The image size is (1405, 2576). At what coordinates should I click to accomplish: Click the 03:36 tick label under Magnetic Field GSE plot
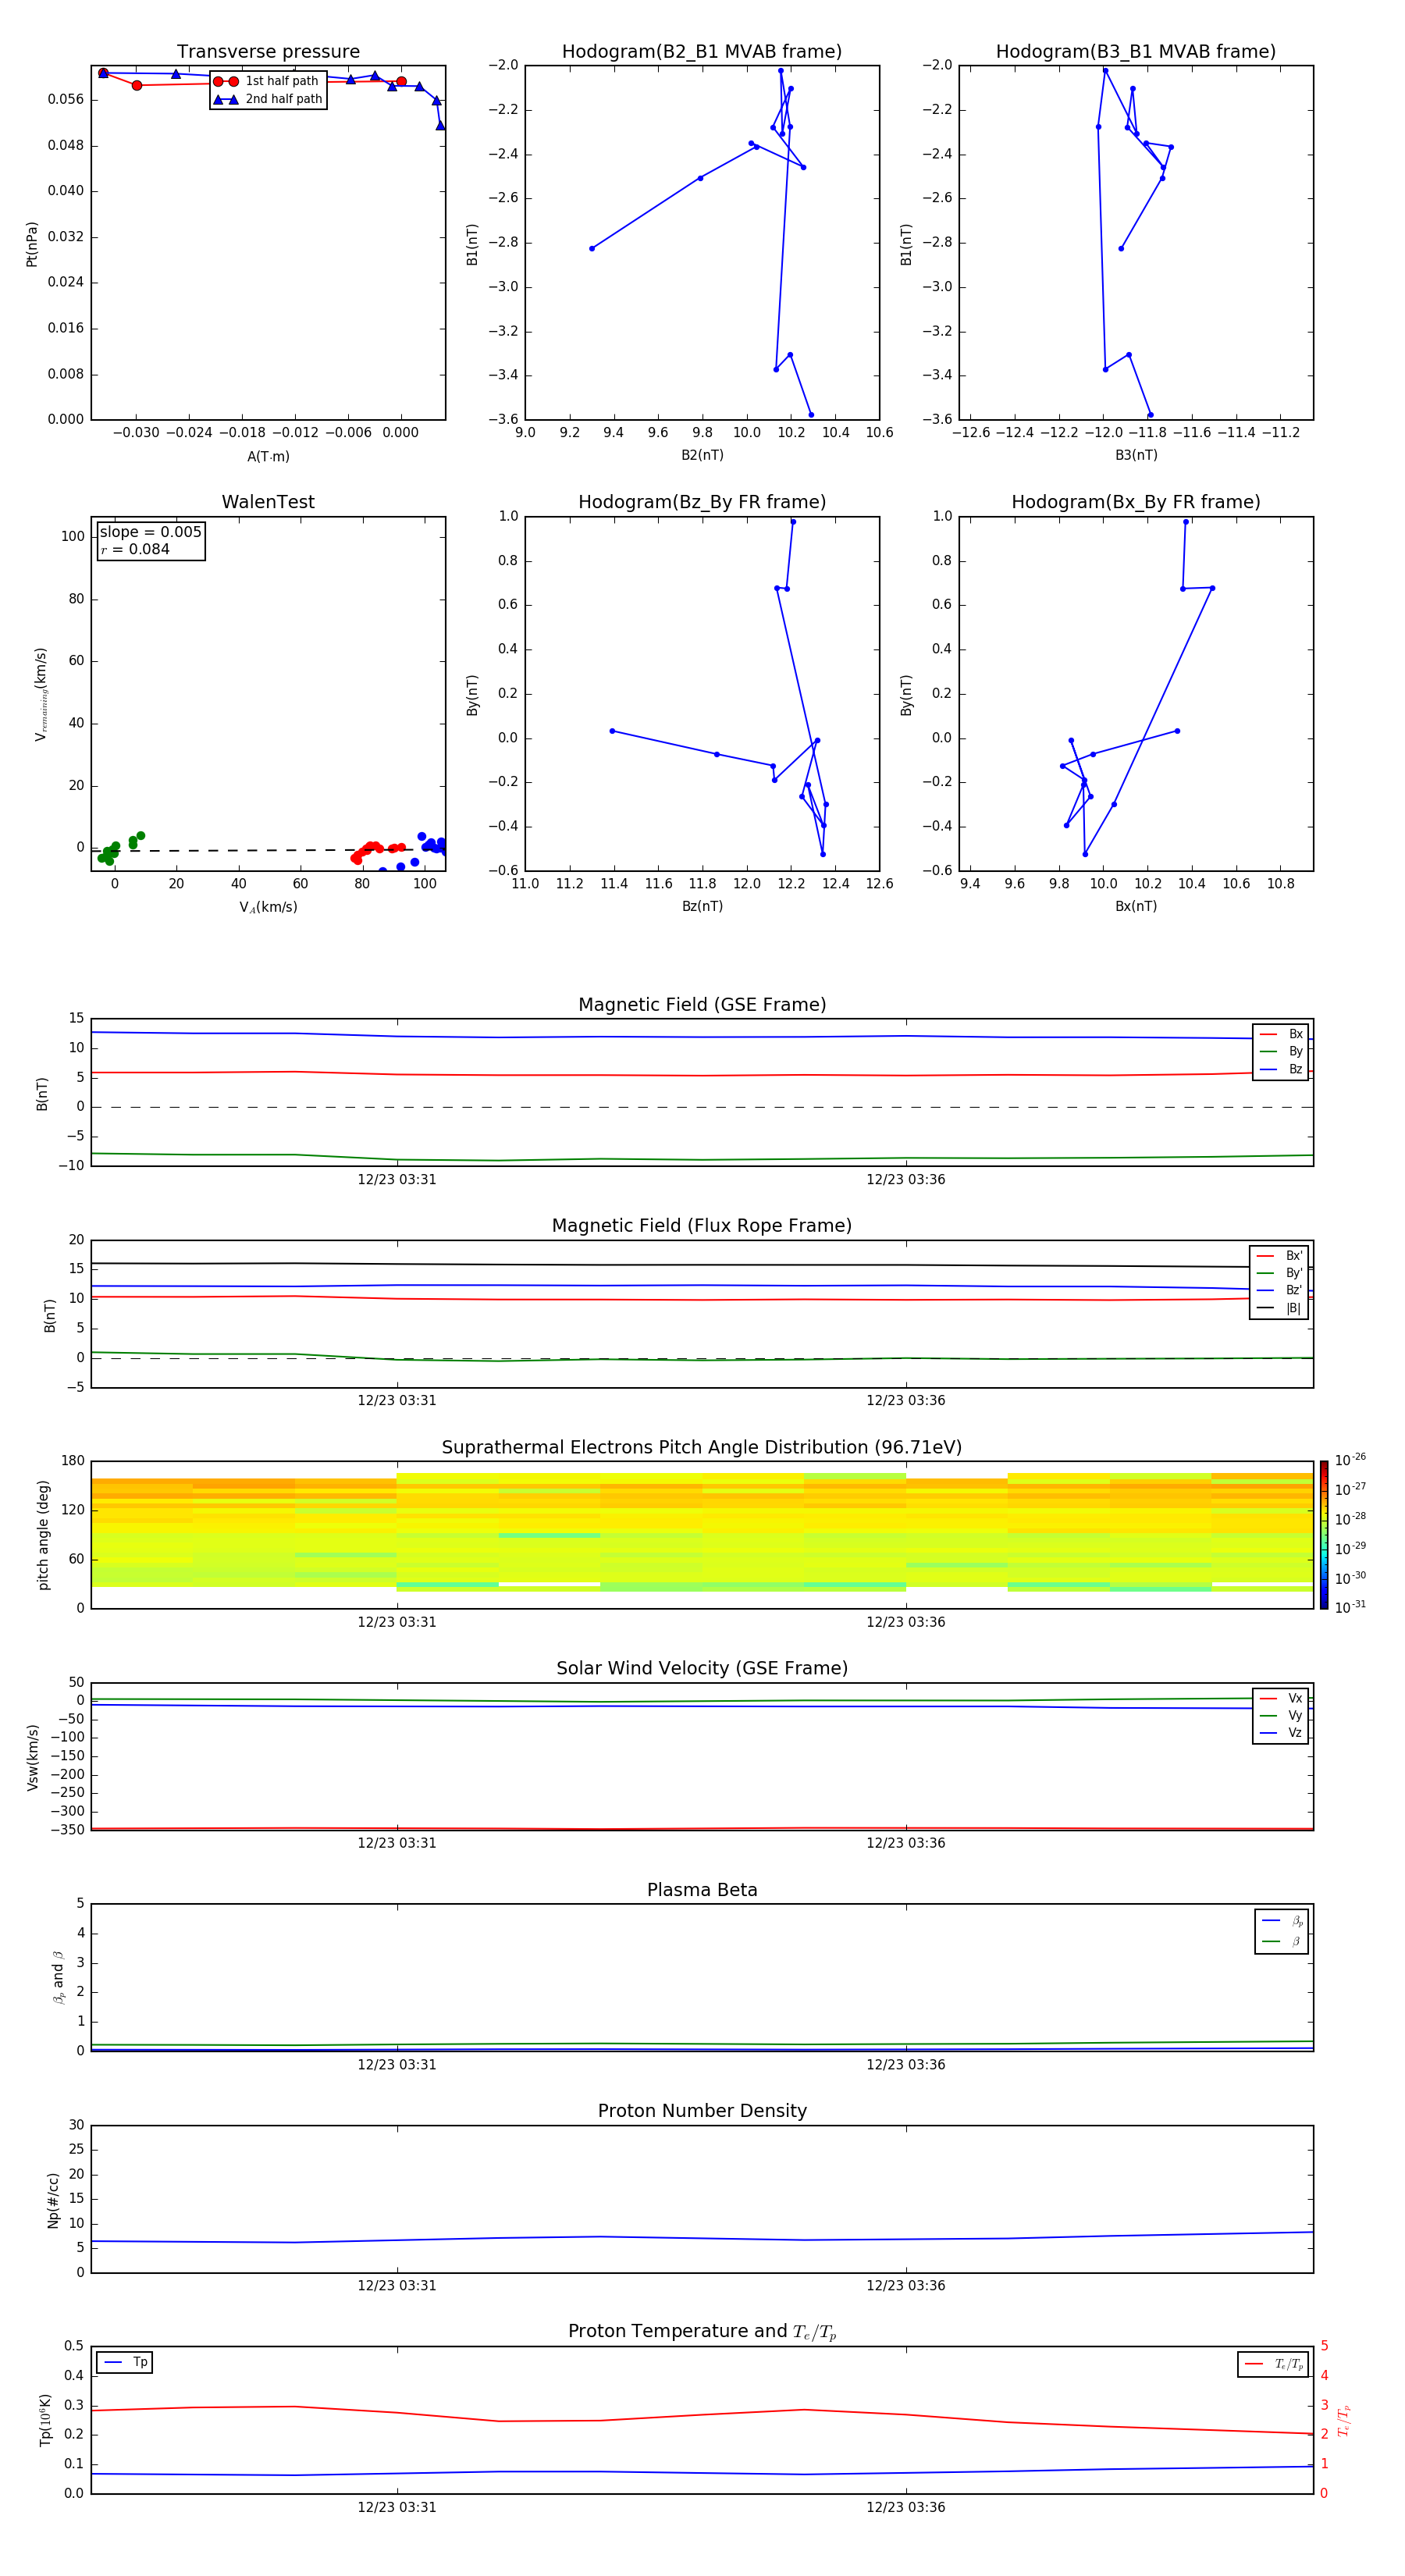coord(905,1179)
